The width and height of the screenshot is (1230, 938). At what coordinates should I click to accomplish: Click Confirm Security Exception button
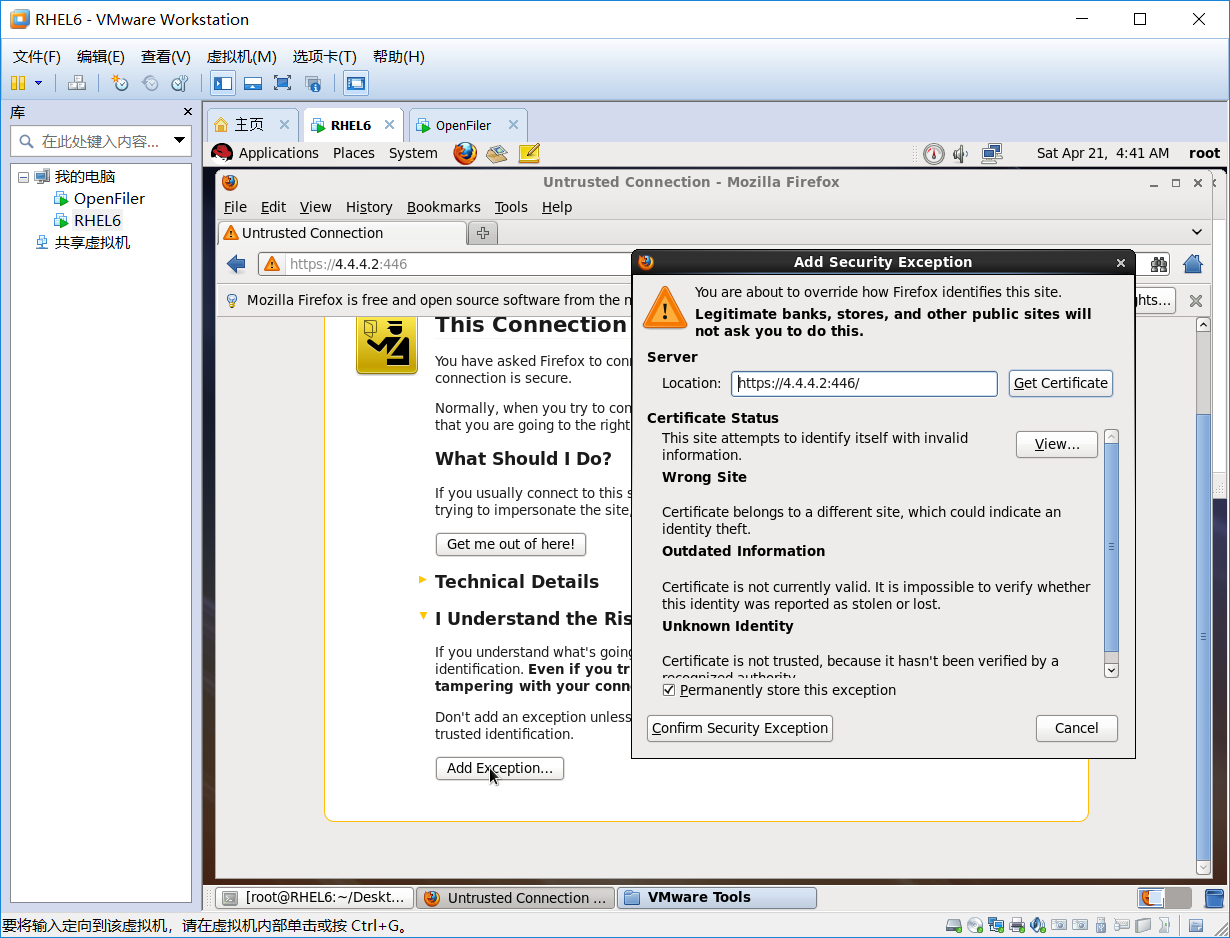coord(740,728)
